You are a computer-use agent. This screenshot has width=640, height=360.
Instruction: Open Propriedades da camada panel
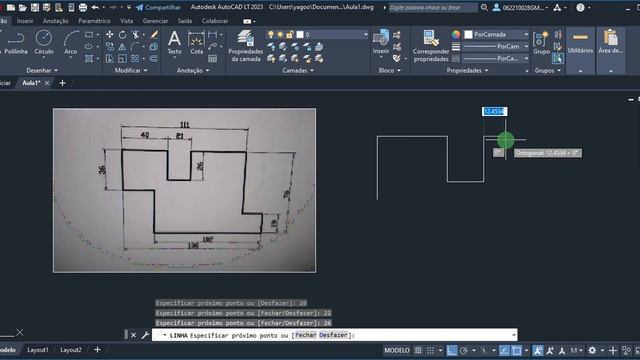pyautogui.click(x=245, y=46)
